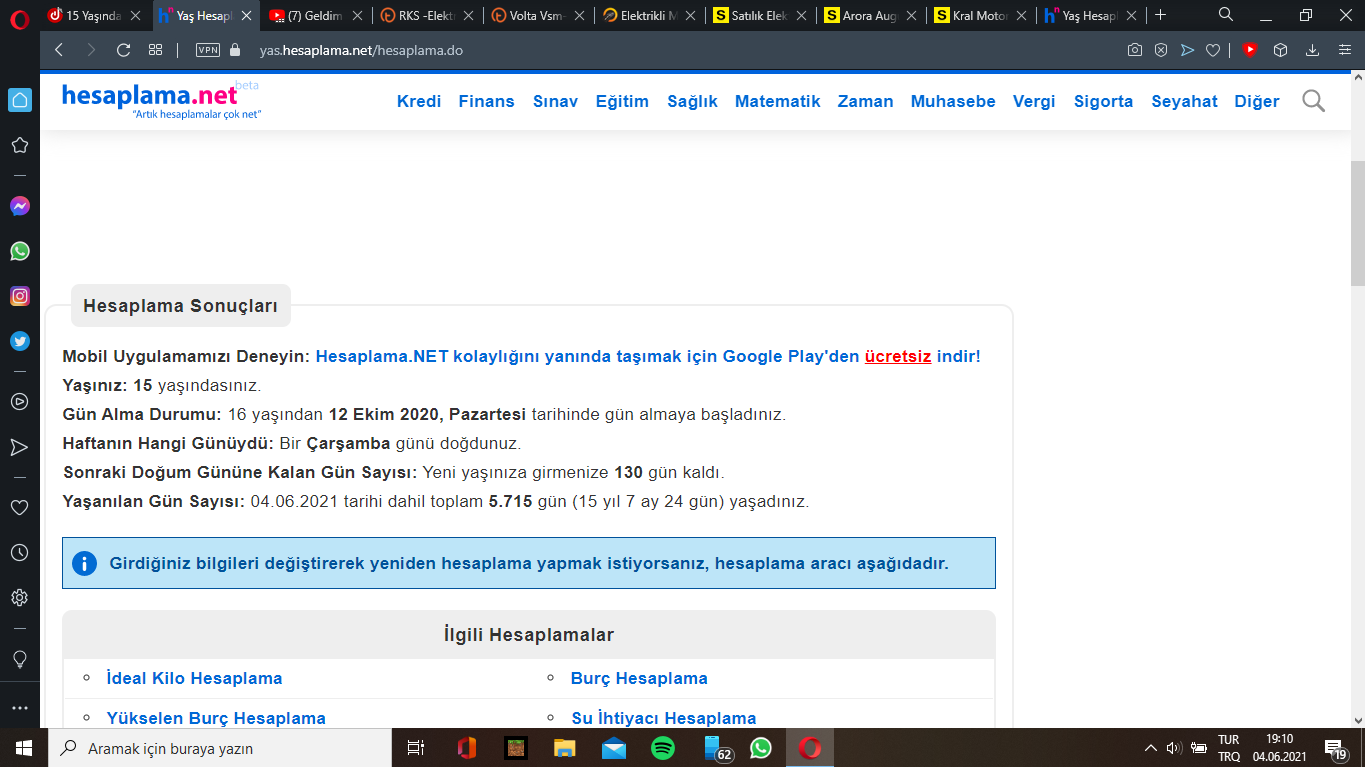Open Speed Dial grid icon in toolbar
This screenshot has width=1365, height=767.
pyautogui.click(x=155, y=50)
